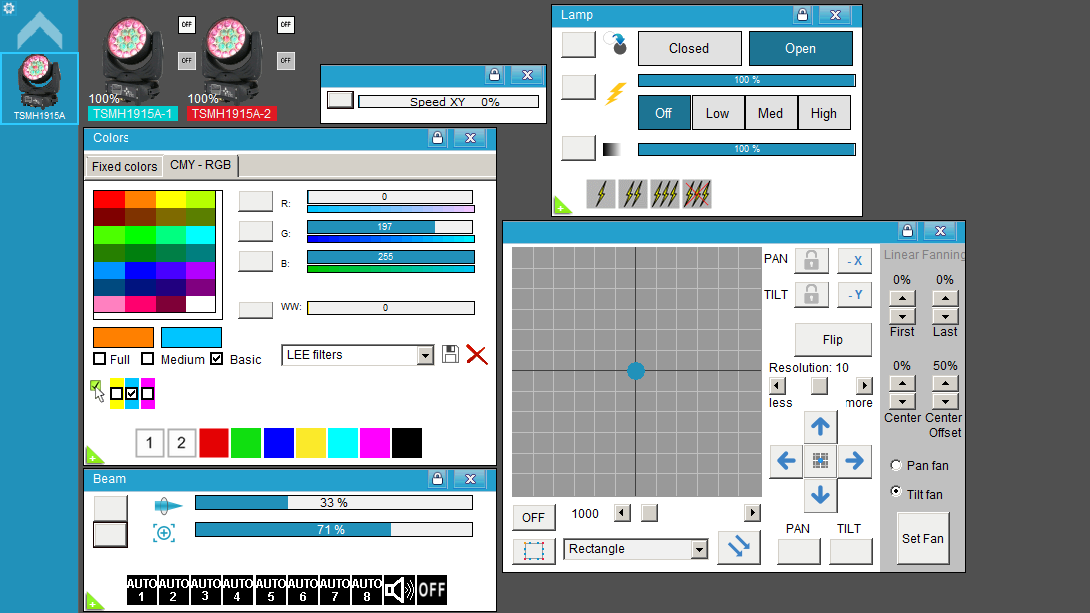Click the Speed XY 0% slider
Screen dimensions: 1090x613
(x=448, y=101)
